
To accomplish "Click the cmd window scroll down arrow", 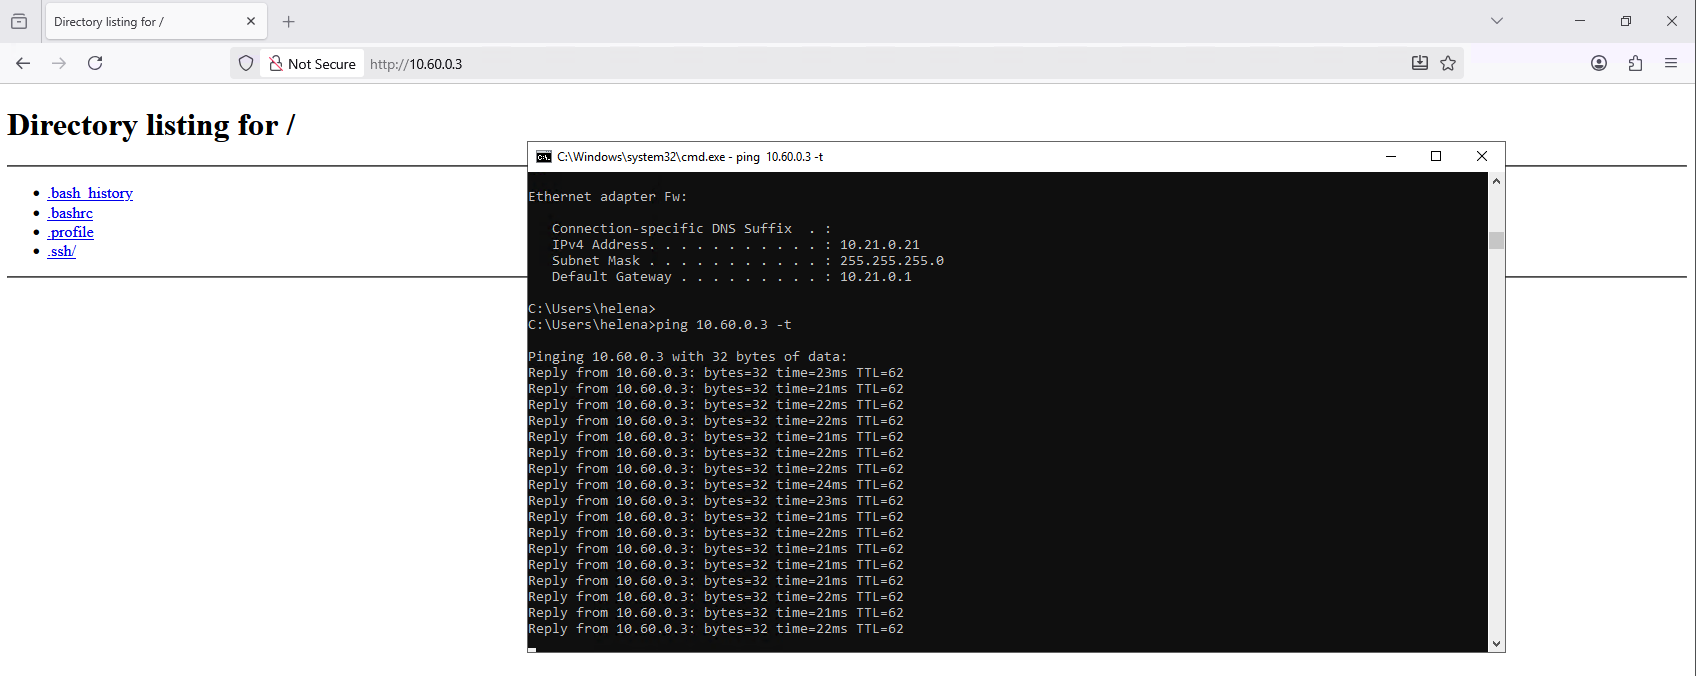I will (x=1496, y=644).
